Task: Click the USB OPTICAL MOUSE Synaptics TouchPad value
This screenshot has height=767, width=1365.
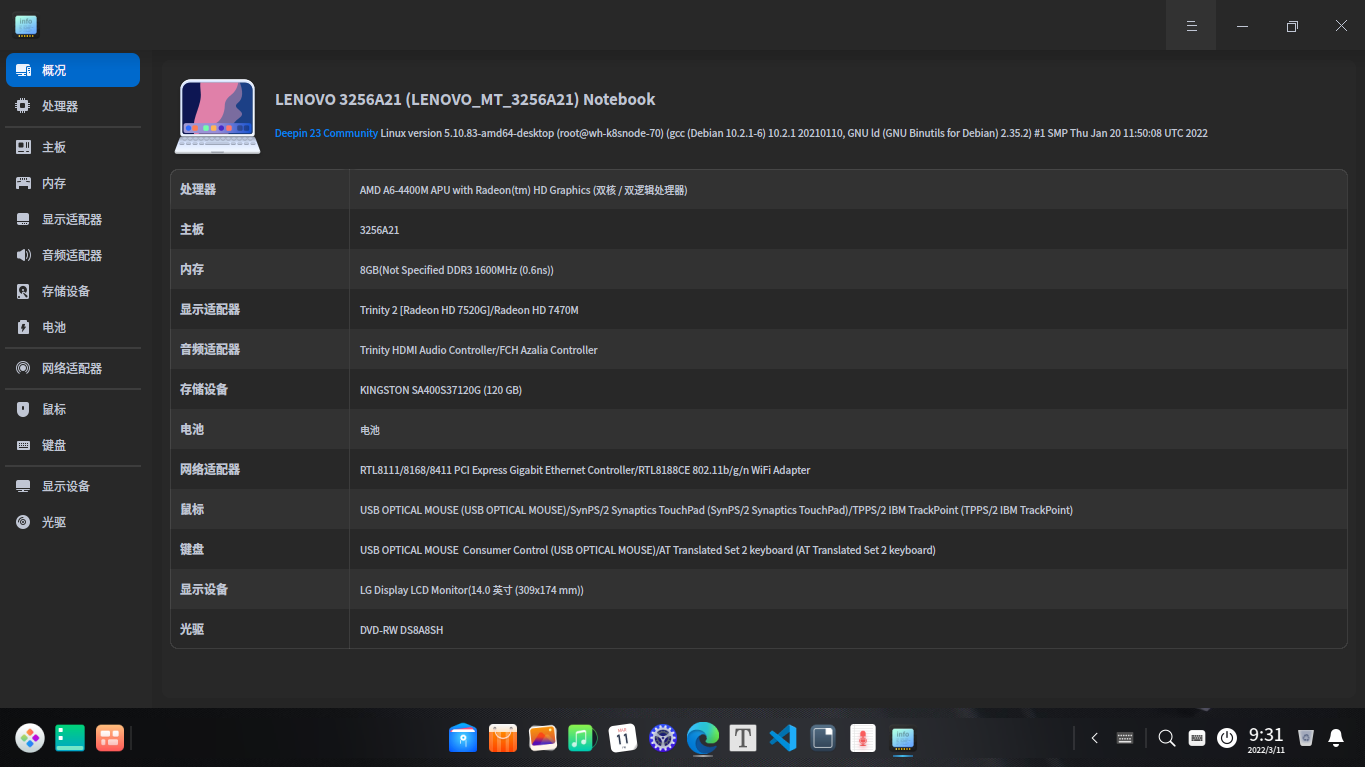Action: [x=716, y=510]
